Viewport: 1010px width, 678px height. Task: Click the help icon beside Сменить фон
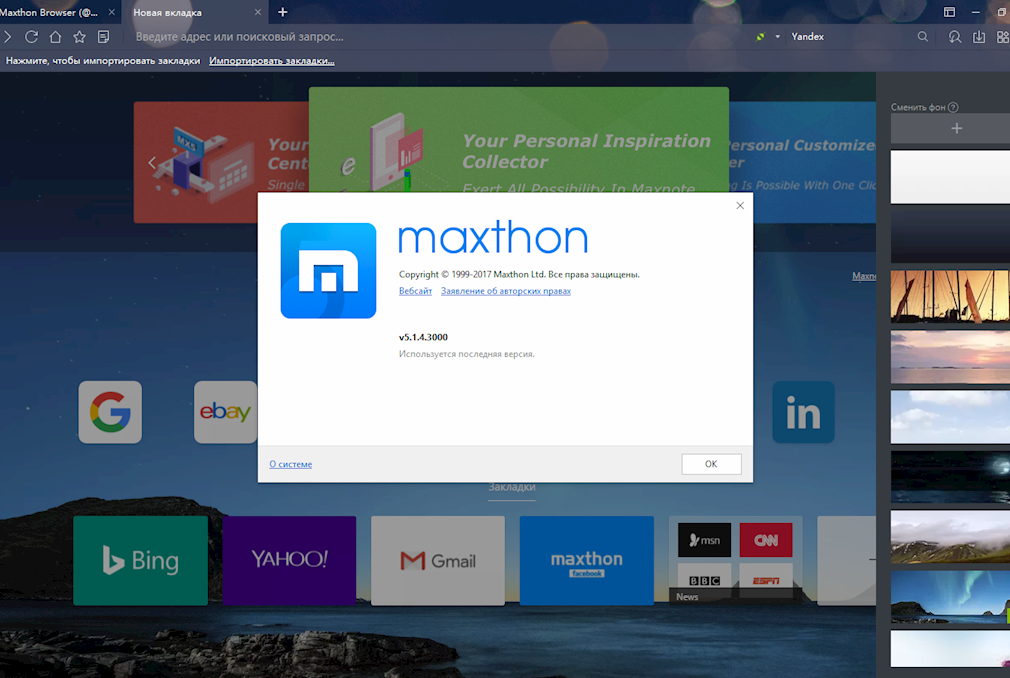(953, 107)
